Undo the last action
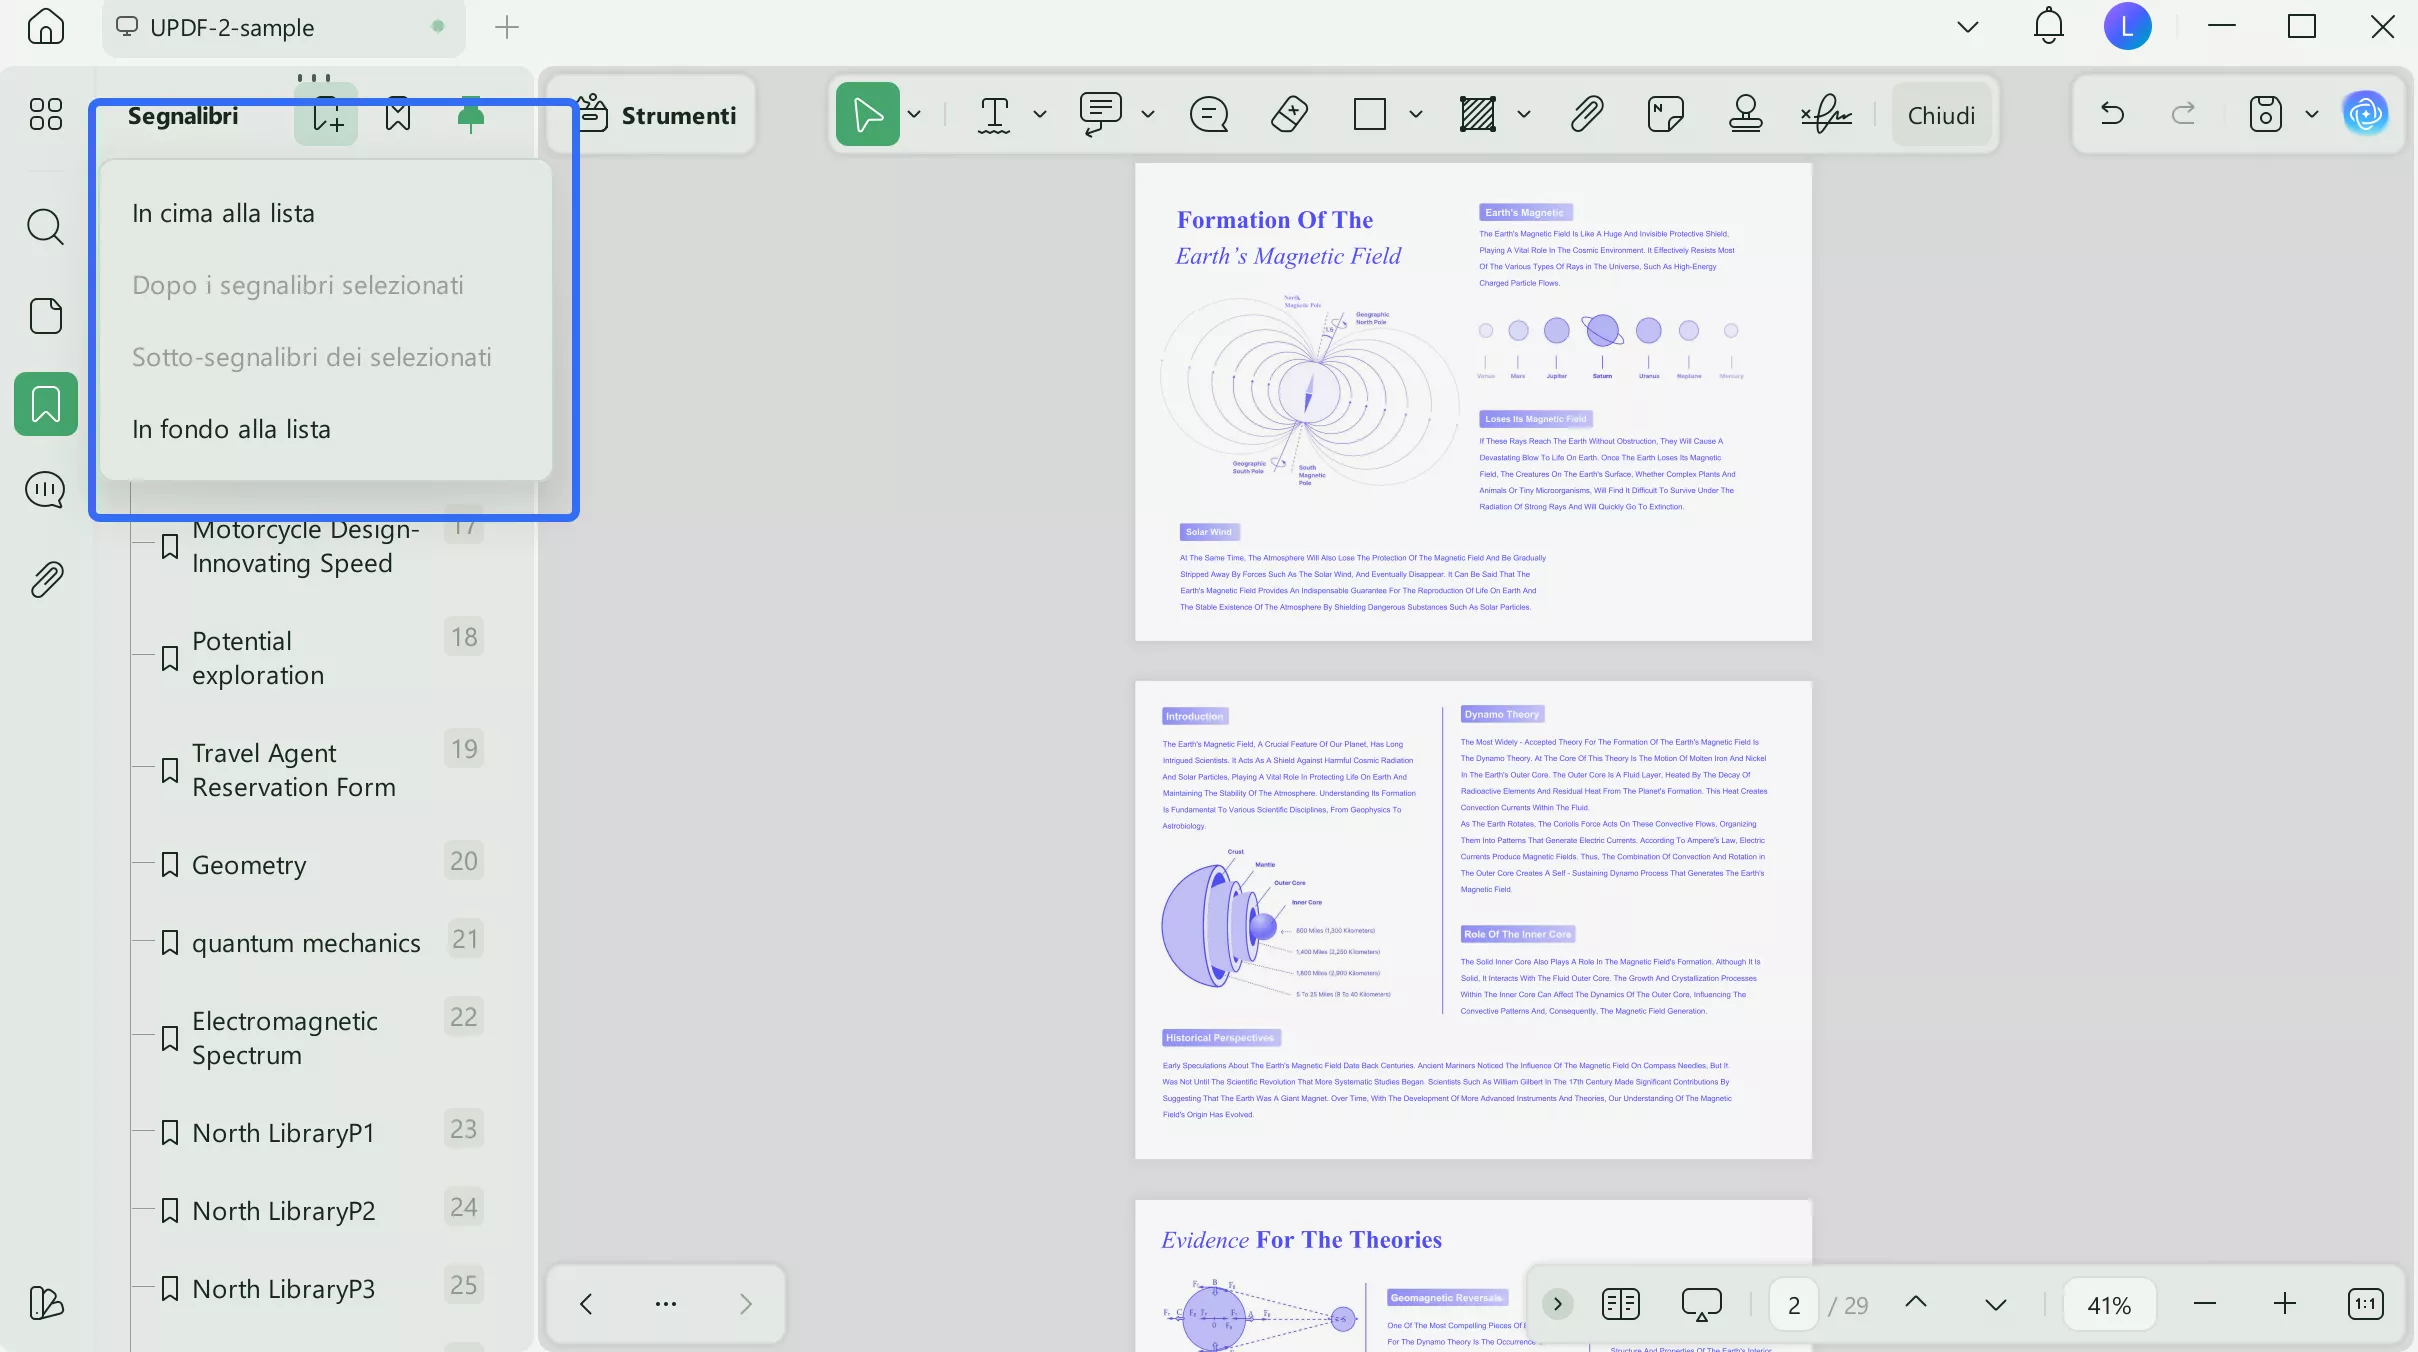Viewport: 2418px width, 1352px height. (x=2112, y=114)
